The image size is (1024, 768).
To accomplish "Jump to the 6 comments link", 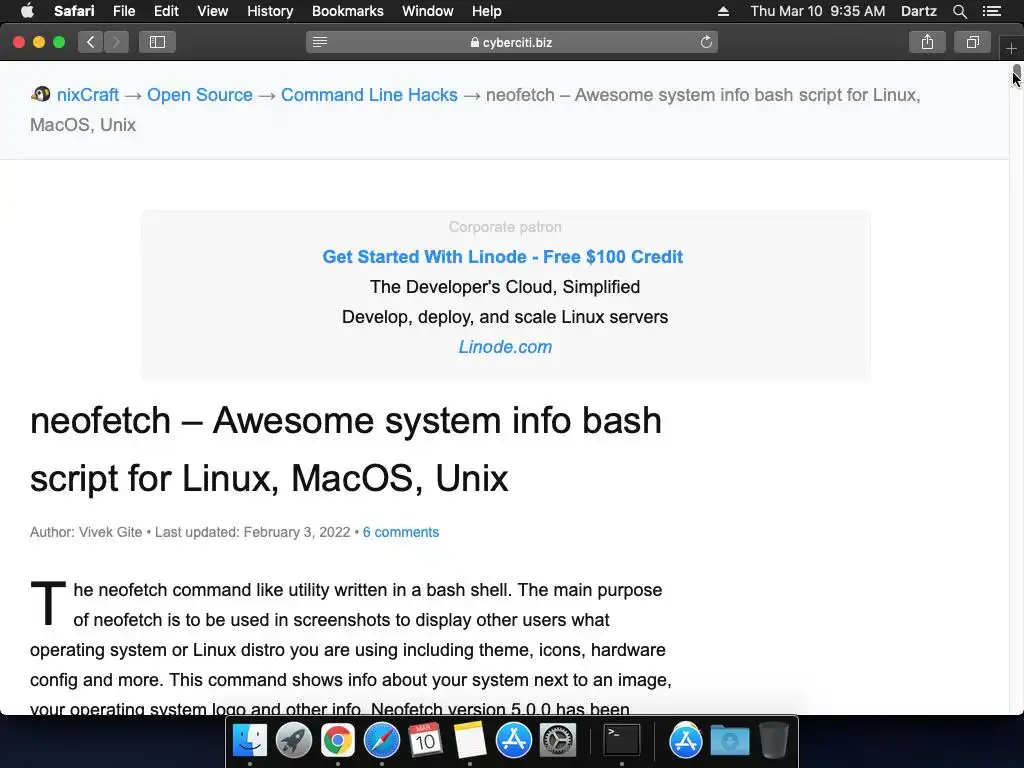I will [400, 532].
